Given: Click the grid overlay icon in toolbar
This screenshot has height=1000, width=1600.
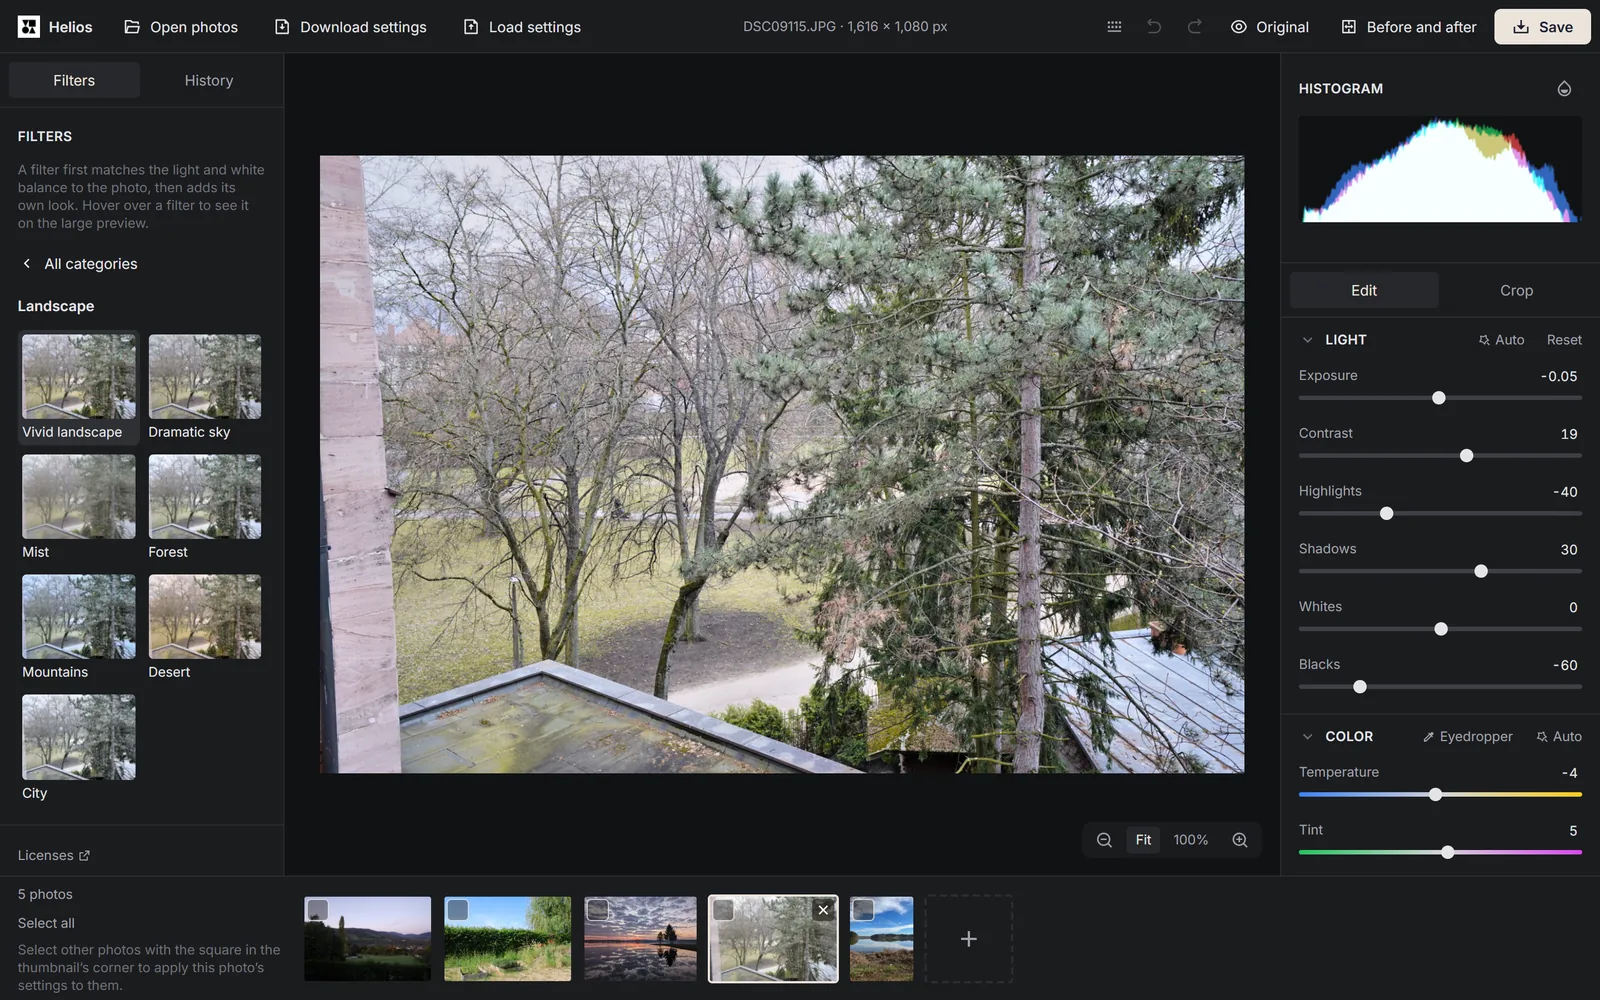Looking at the screenshot, I should (x=1114, y=27).
